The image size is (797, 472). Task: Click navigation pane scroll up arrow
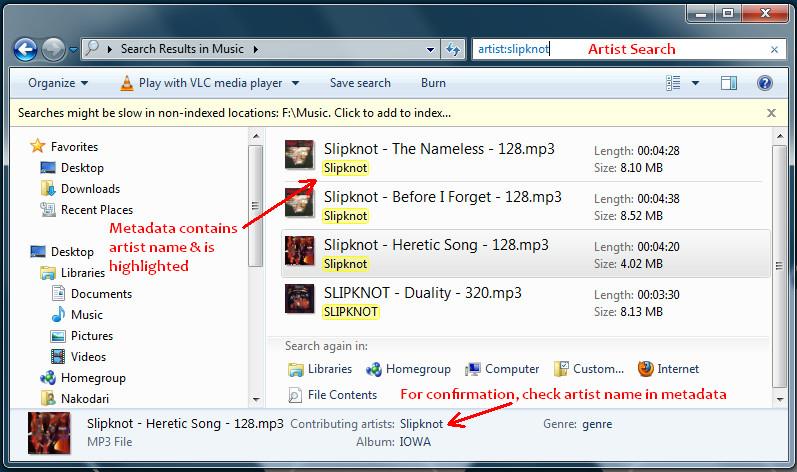pyautogui.click(x=256, y=136)
